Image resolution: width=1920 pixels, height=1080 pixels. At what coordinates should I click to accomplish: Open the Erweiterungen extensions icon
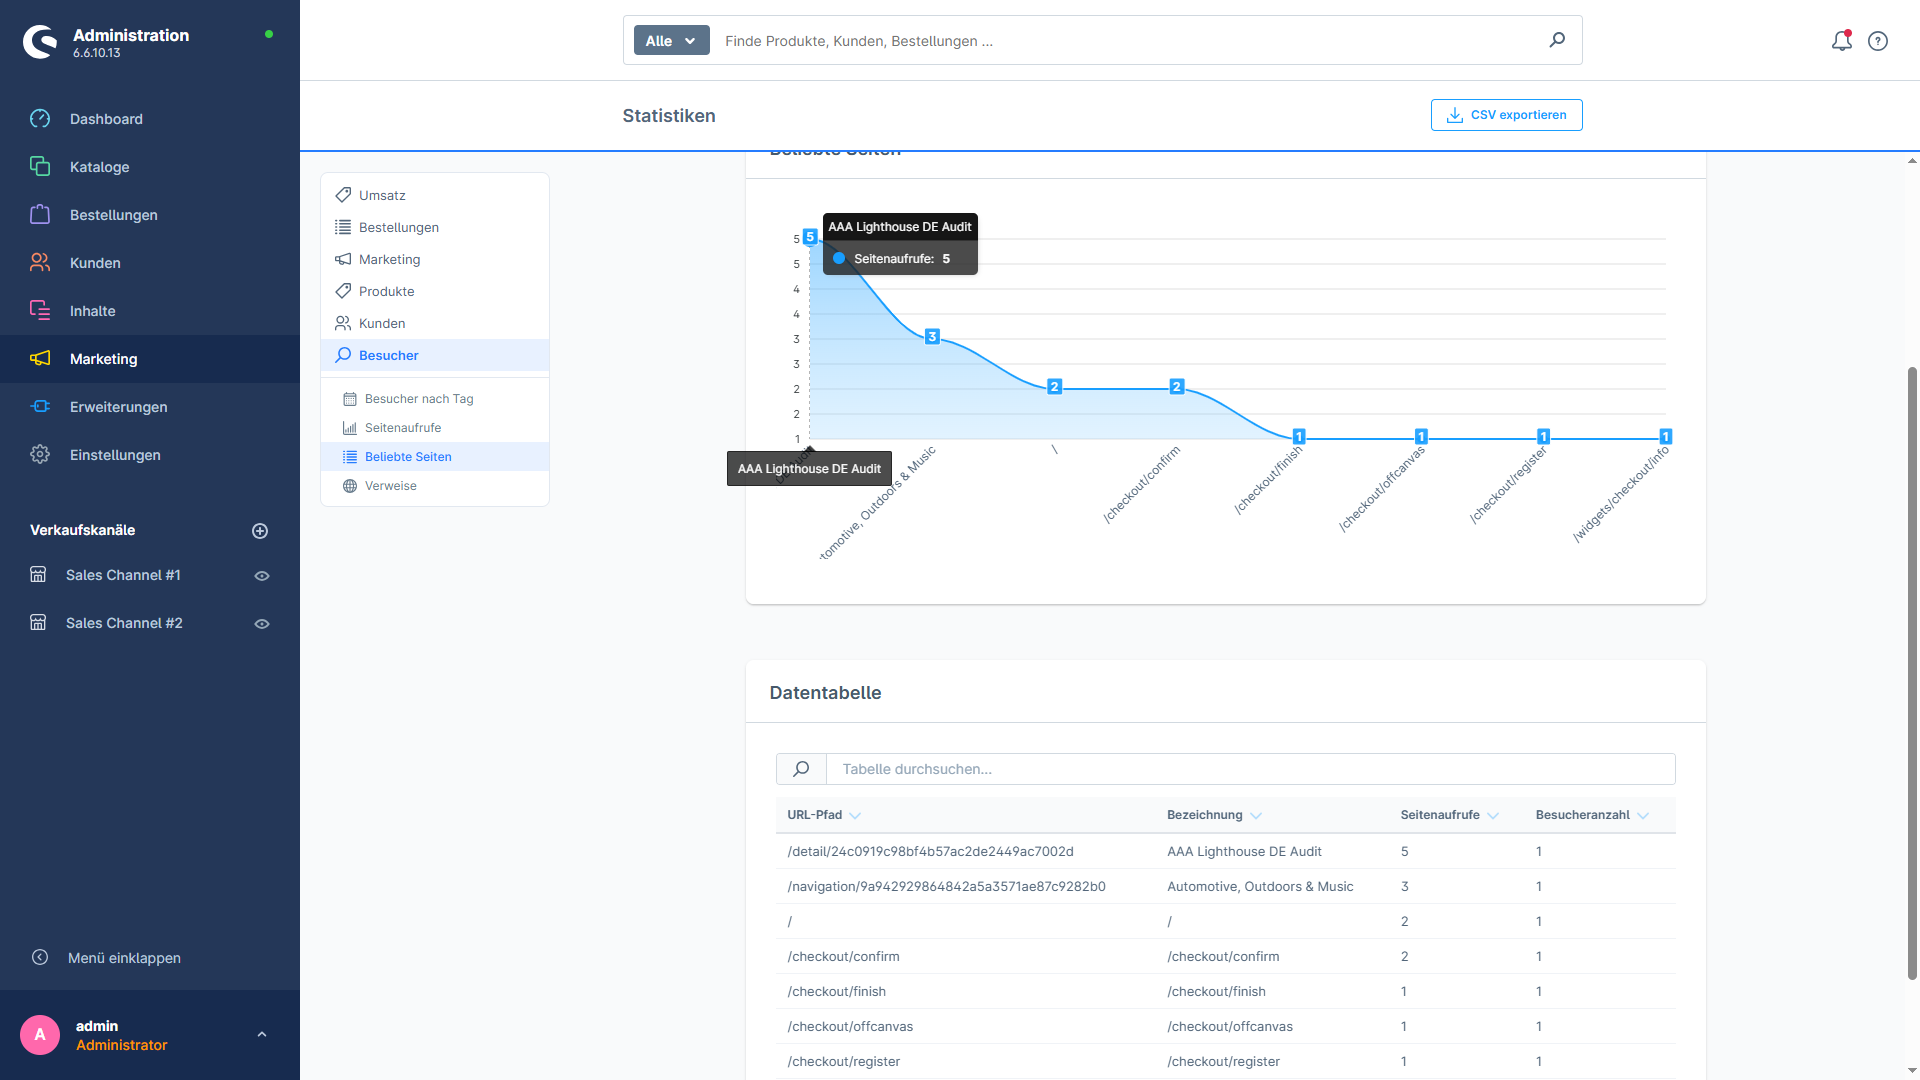click(x=40, y=406)
